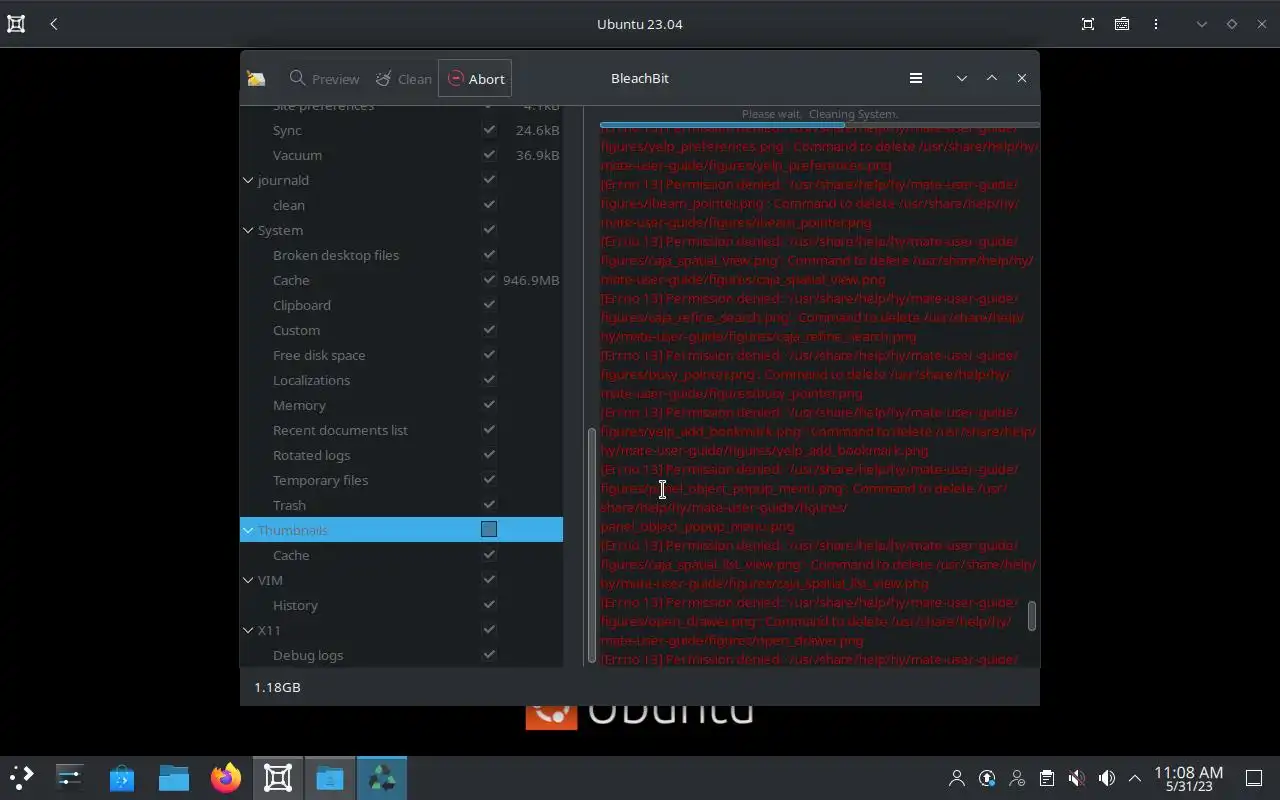Toggle the Clipboard checkbox
Viewport: 1280px width, 800px height.
tap(489, 305)
